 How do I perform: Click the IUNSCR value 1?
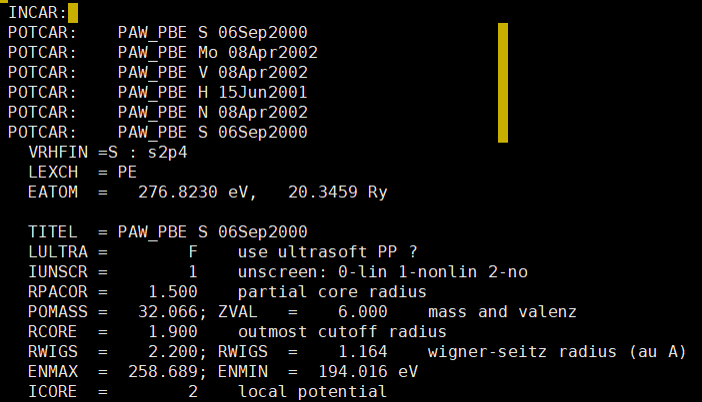click(x=193, y=272)
